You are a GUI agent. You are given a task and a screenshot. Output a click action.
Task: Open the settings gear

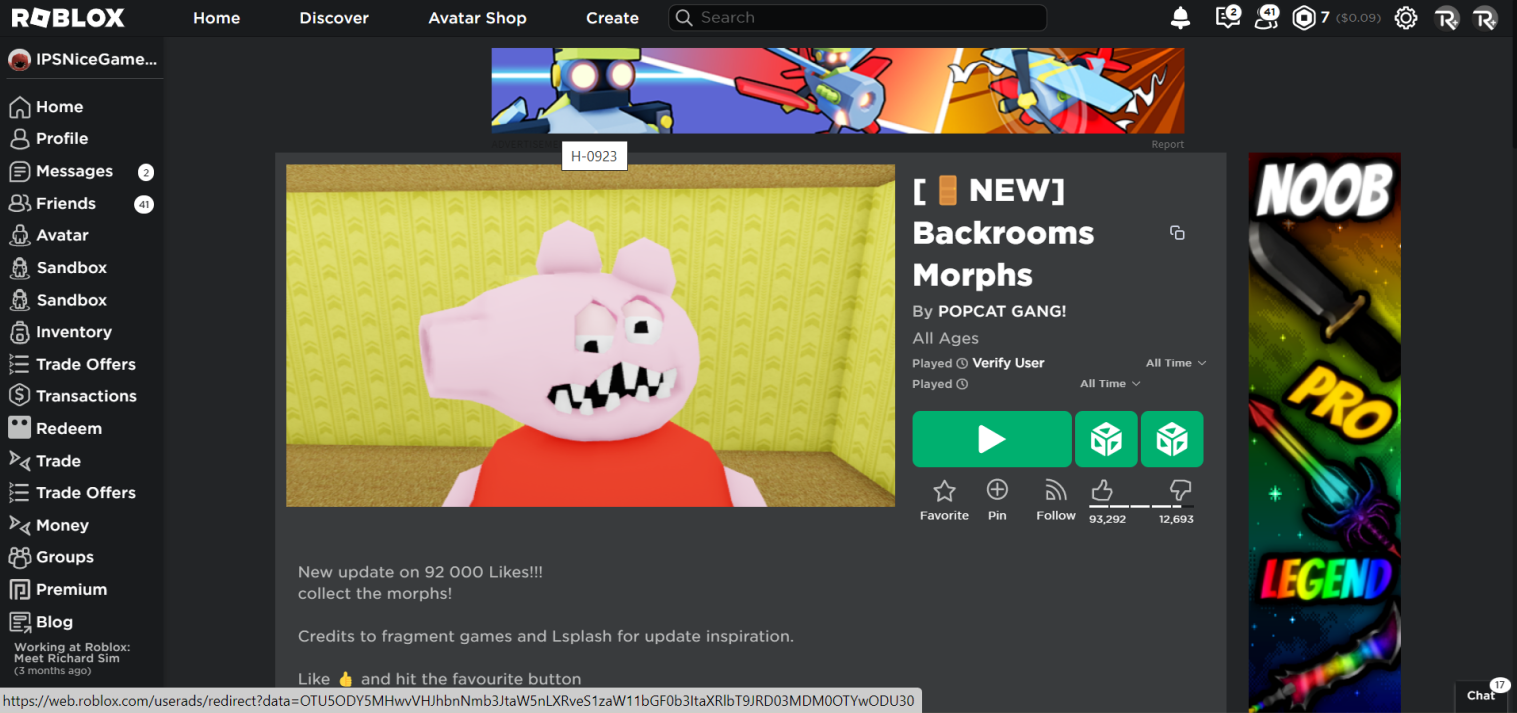[1406, 18]
